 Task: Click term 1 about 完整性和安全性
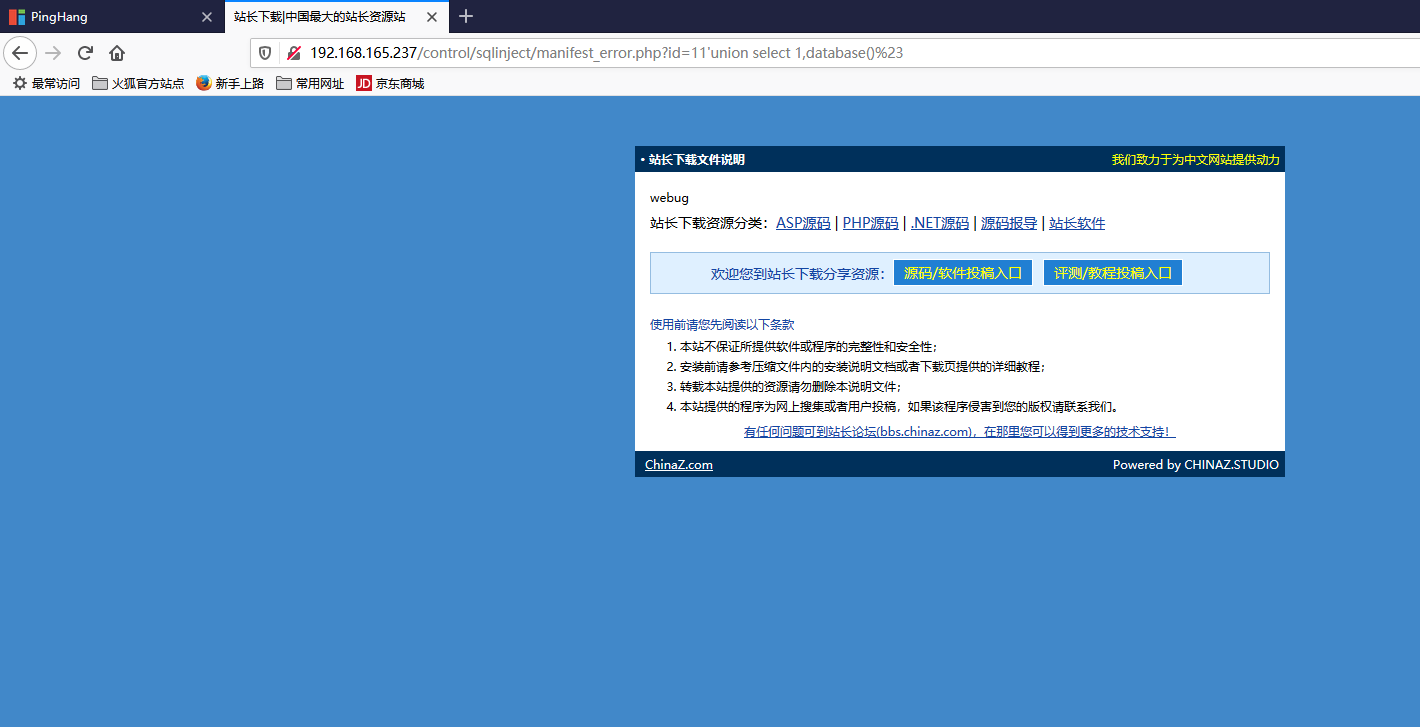click(809, 347)
